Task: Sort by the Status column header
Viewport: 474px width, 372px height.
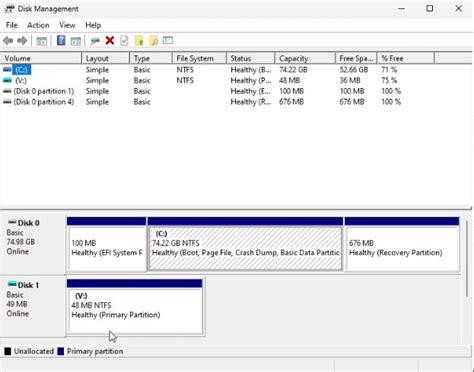Action: pyautogui.click(x=251, y=58)
